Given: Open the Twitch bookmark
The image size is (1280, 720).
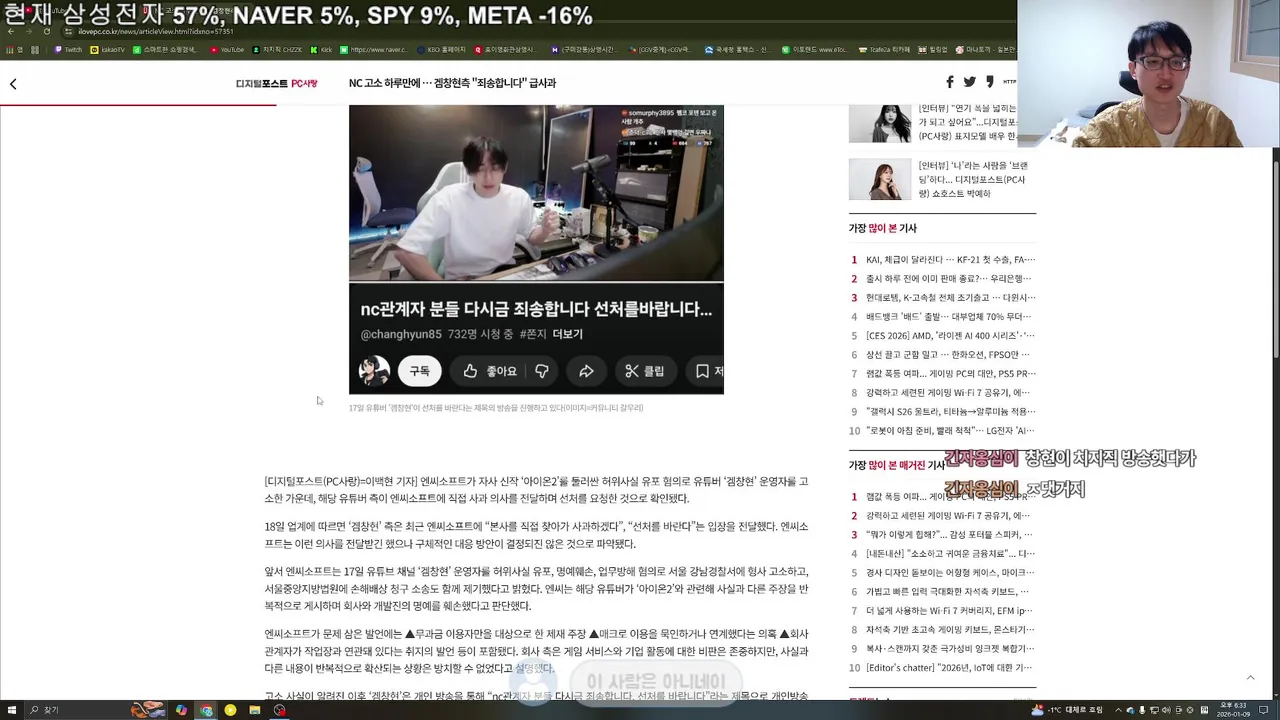Looking at the screenshot, I should click(69, 49).
